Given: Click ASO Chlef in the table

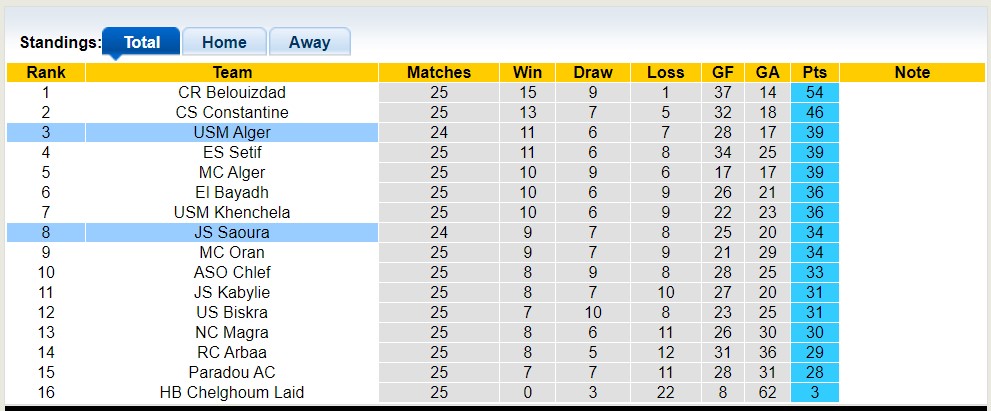Looking at the screenshot, I should [232, 272].
